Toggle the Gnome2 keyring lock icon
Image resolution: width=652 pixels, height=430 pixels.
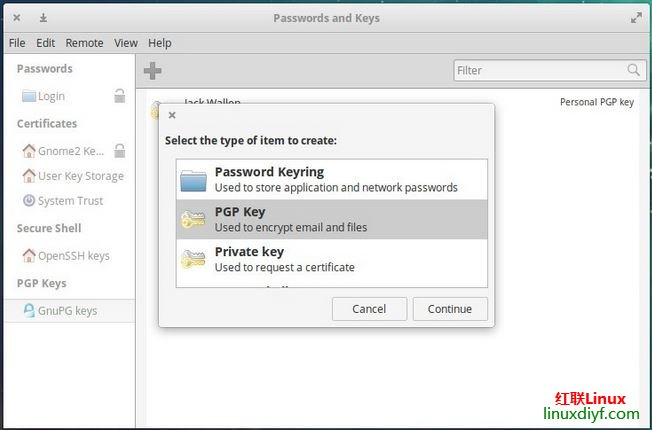click(119, 151)
